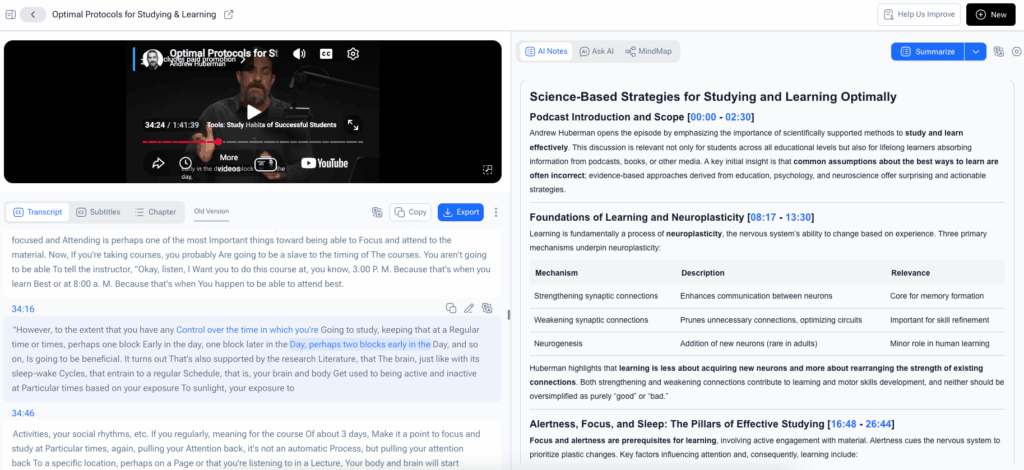Click the Summarize button

pyautogui.click(x=927, y=52)
